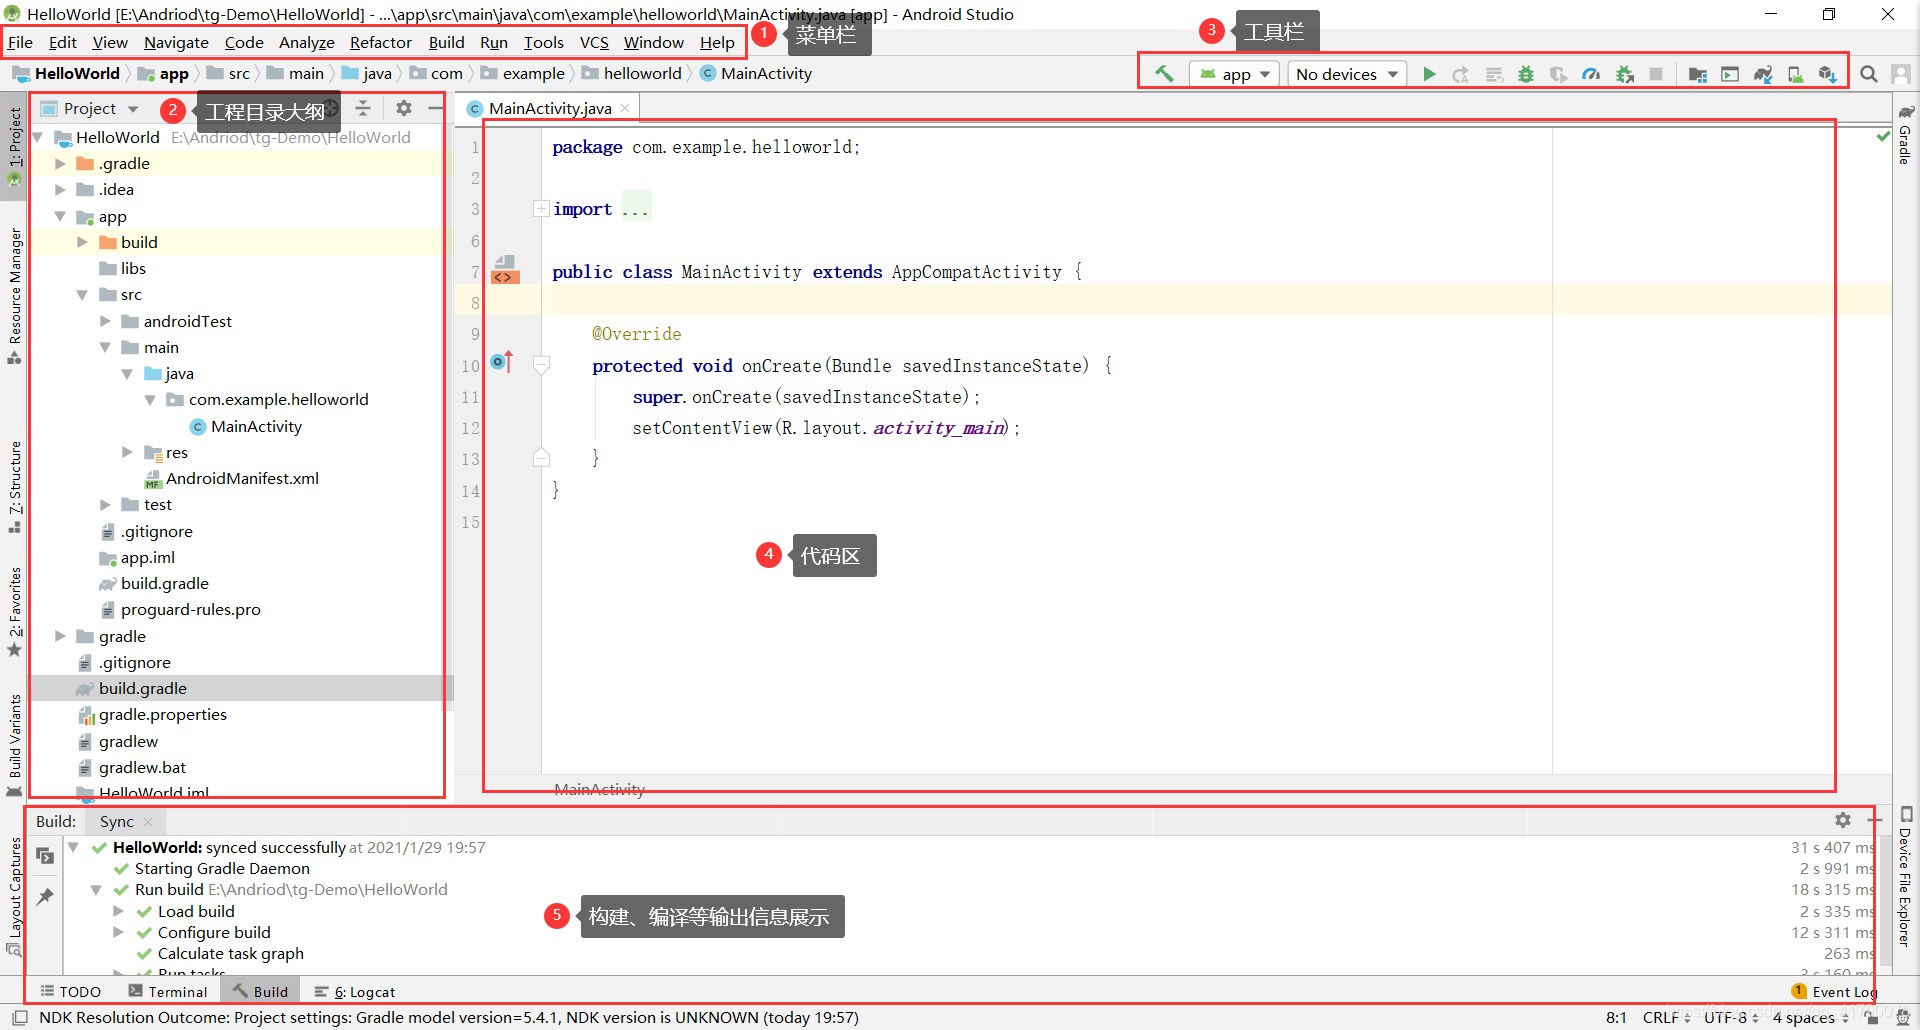
Task: Click UTF-8 encoding in status bar
Action: (1731, 1017)
